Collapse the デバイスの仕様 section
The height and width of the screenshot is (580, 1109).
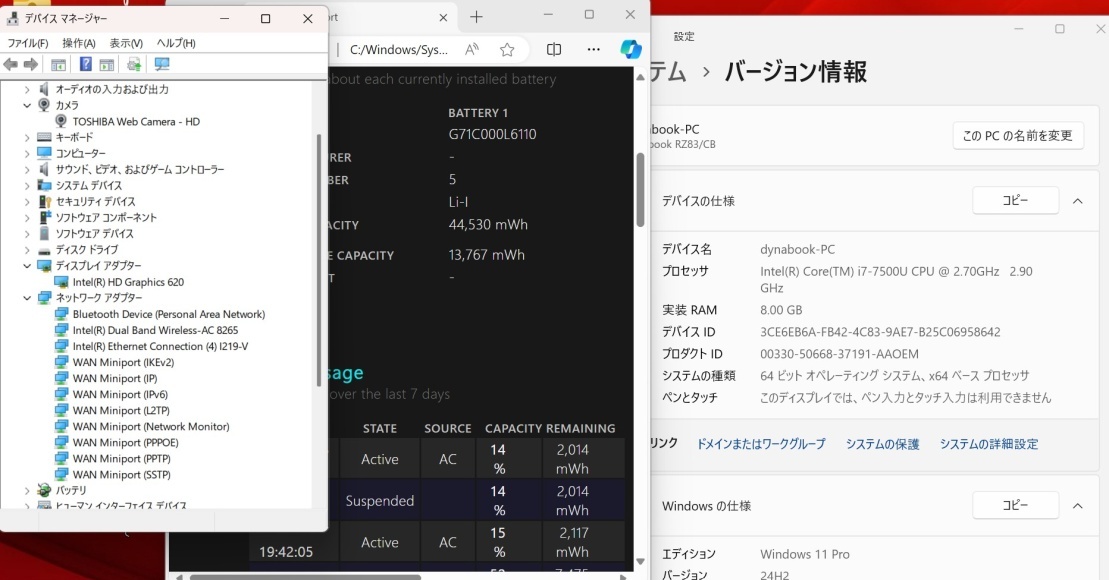pyautogui.click(x=1077, y=200)
